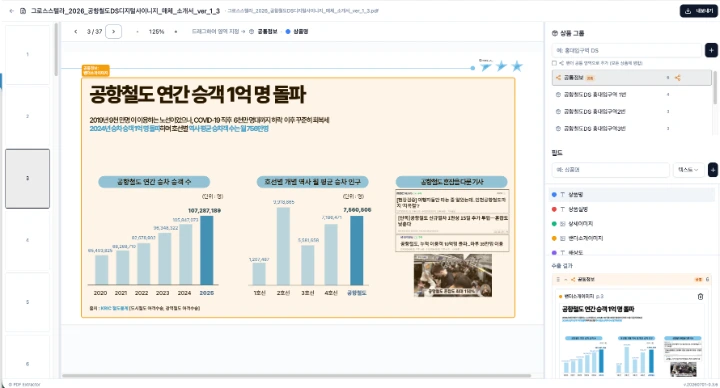Viewport: 720px width, 388px height.
Task: Open page 1 thumbnail
Action: 28,54
